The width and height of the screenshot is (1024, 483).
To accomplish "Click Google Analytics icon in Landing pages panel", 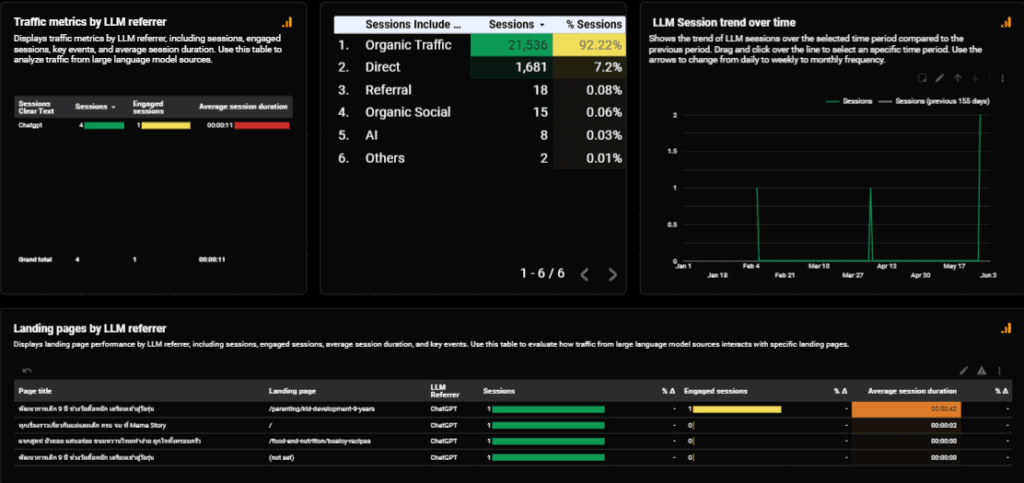I will pyautogui.click(x=1004, y=328).
